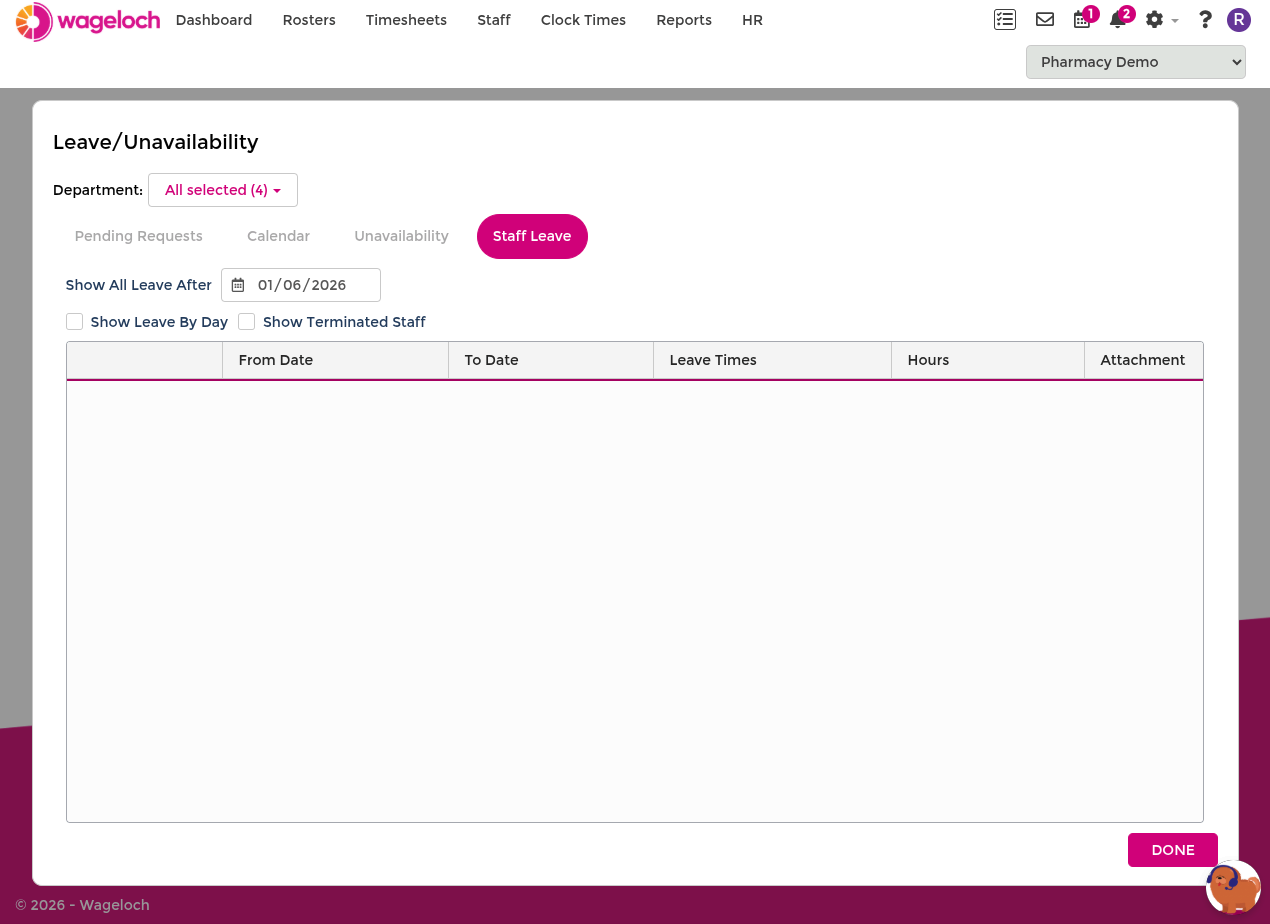The height and width of the screenshot is (924, 1270).
Task: Sort by the To Date column header
Action: [551, 360]
